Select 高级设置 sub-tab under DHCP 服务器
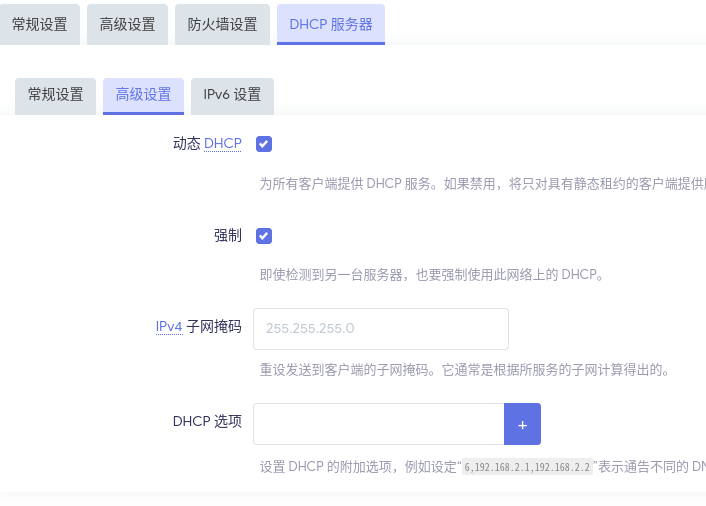 click(x=143, y=95)
